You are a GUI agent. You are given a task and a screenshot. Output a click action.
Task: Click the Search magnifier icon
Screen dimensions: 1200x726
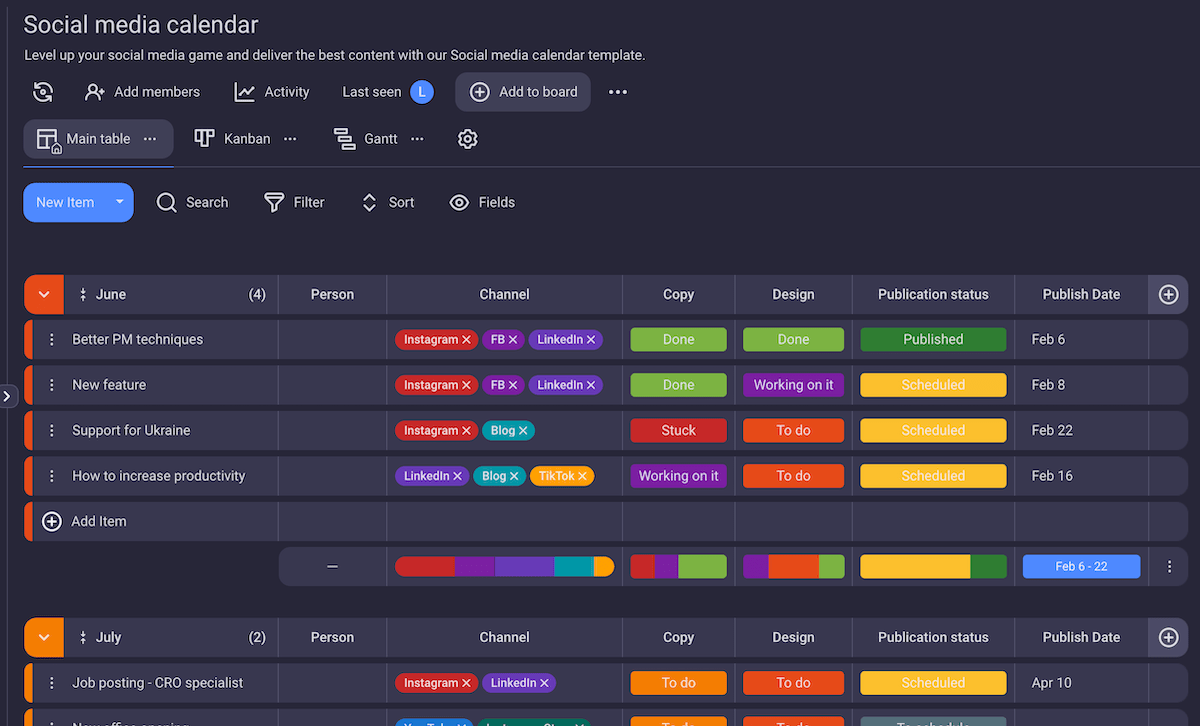click(166, 202)
